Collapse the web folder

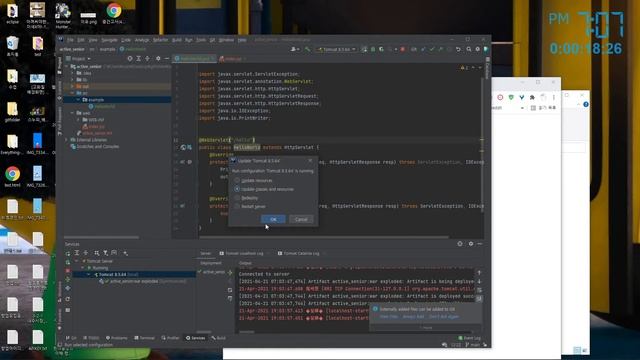73,113
